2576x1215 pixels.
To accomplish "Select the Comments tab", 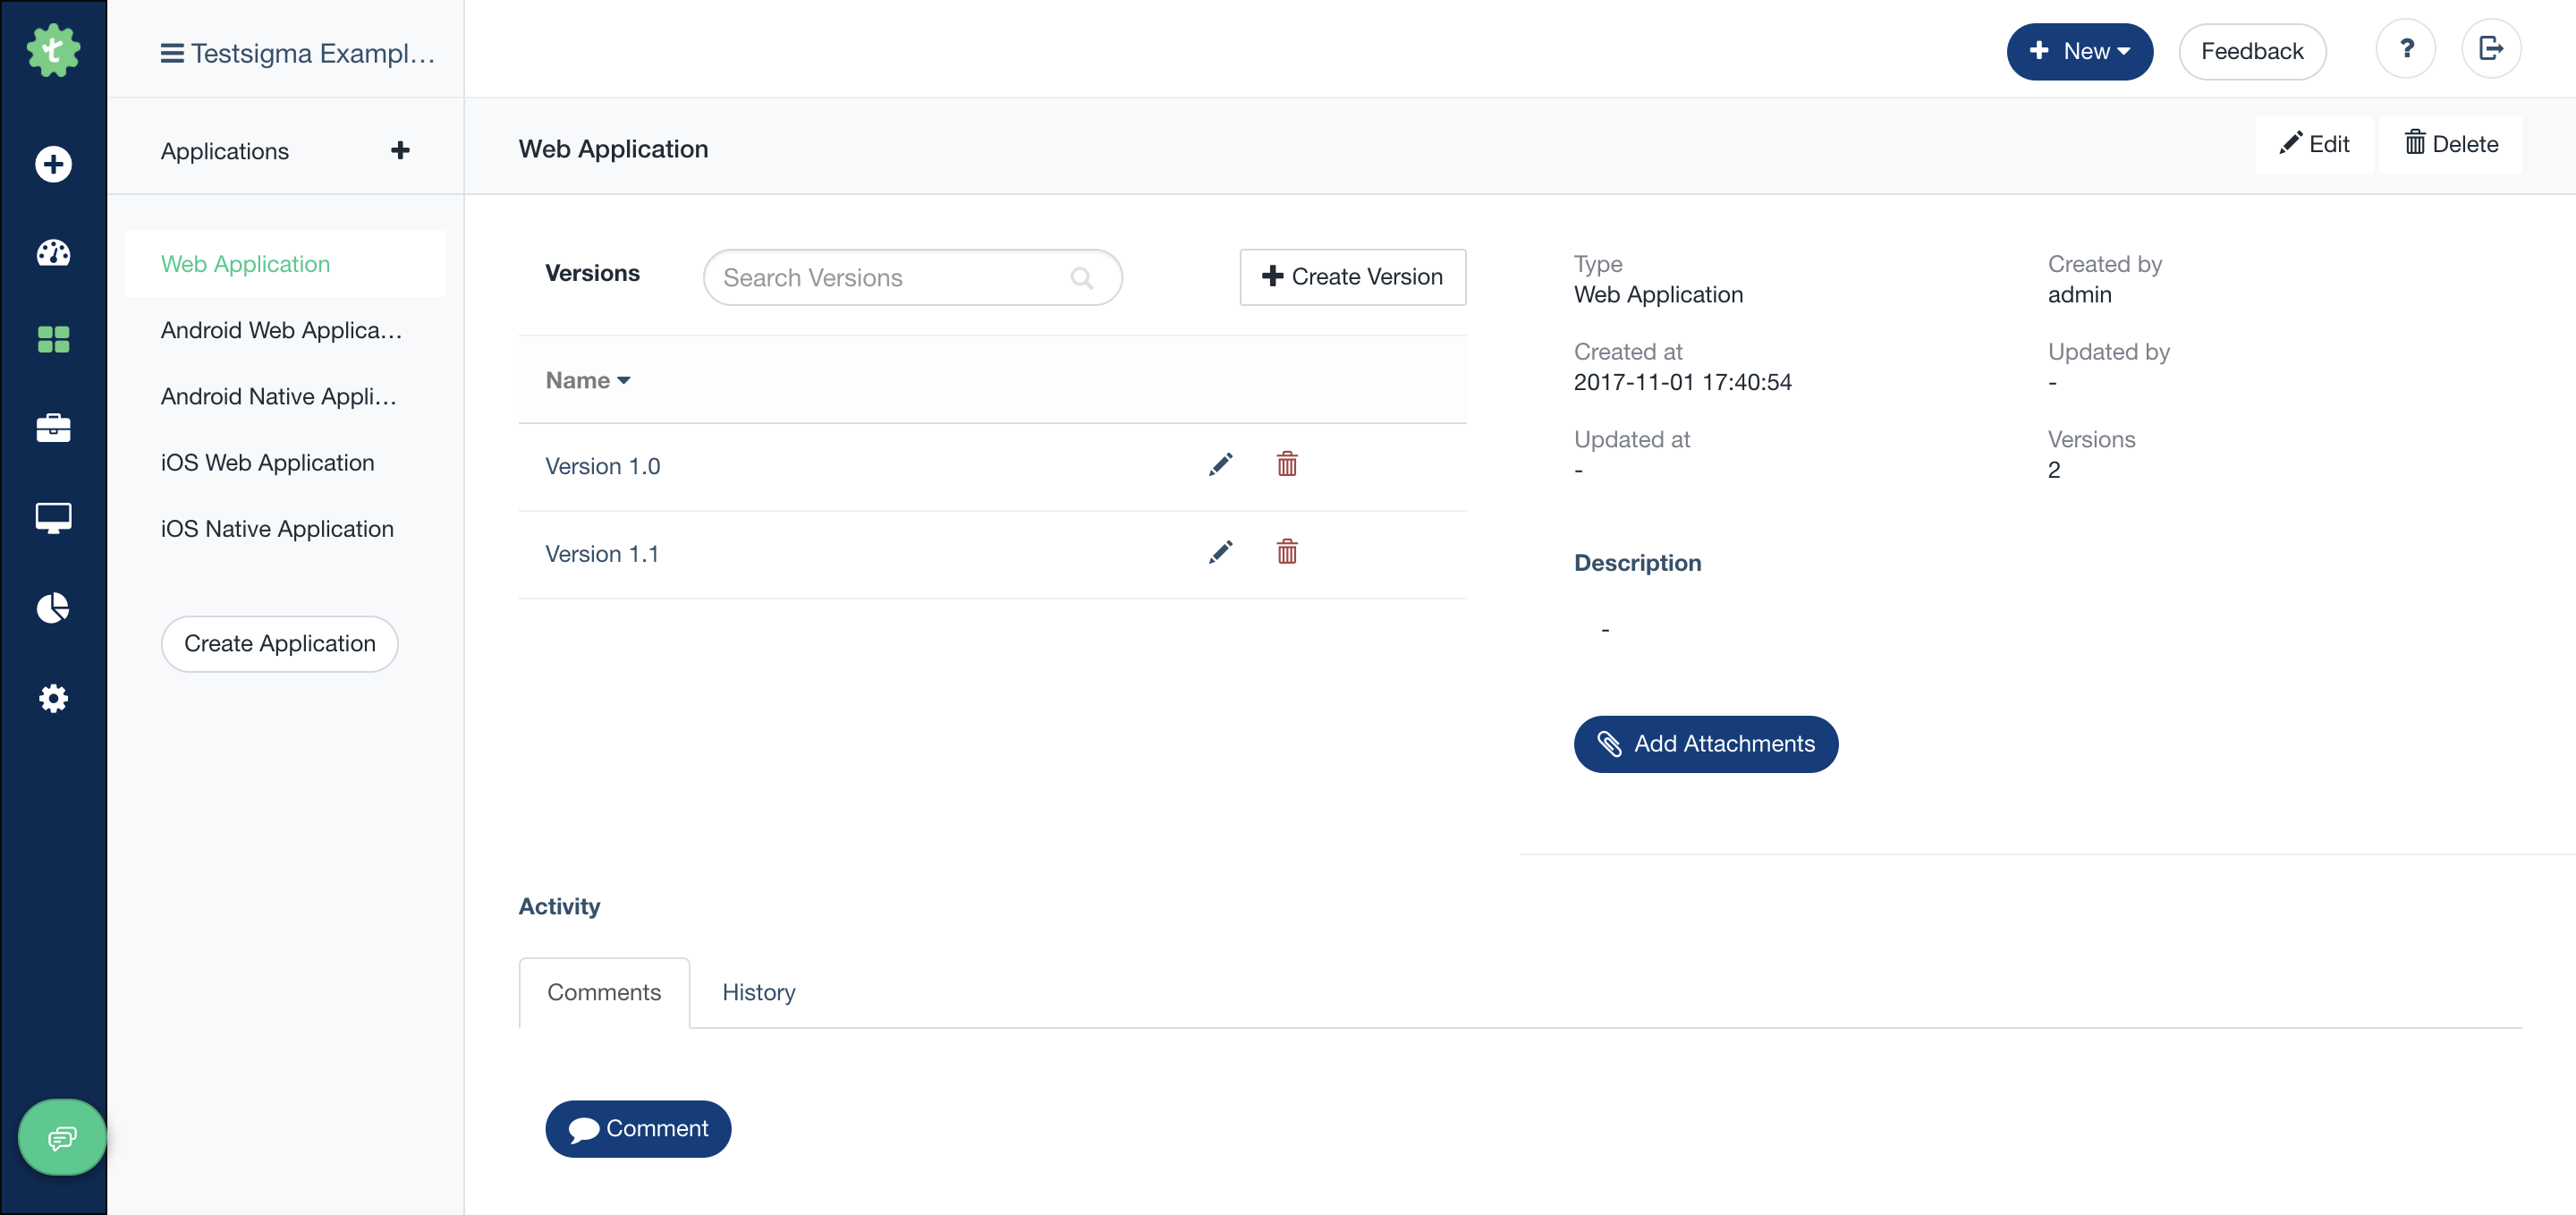I will click(604, 992).
